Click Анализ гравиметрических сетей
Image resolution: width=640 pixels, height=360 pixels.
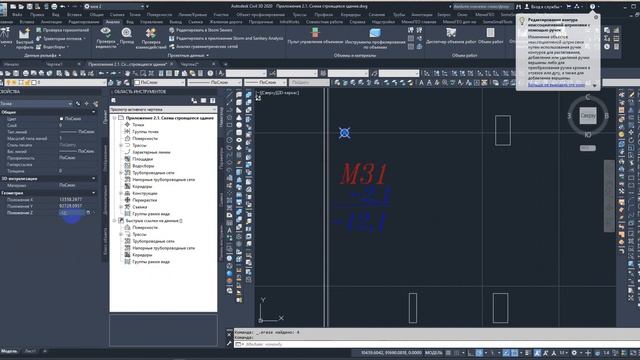[x=203, y=47]
